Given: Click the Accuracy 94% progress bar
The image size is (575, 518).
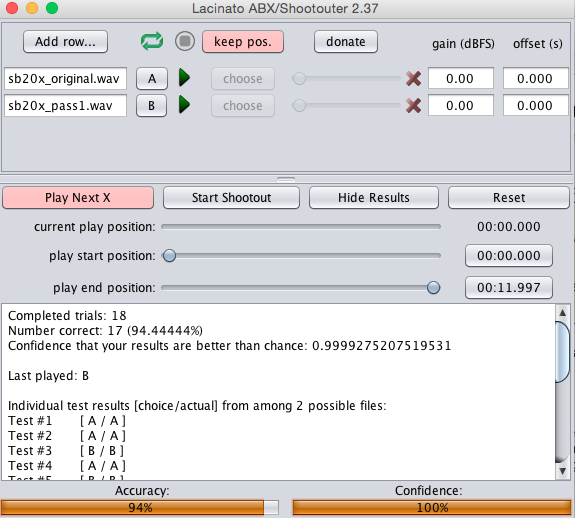Looking at the screenshot, I should [140, 508].
